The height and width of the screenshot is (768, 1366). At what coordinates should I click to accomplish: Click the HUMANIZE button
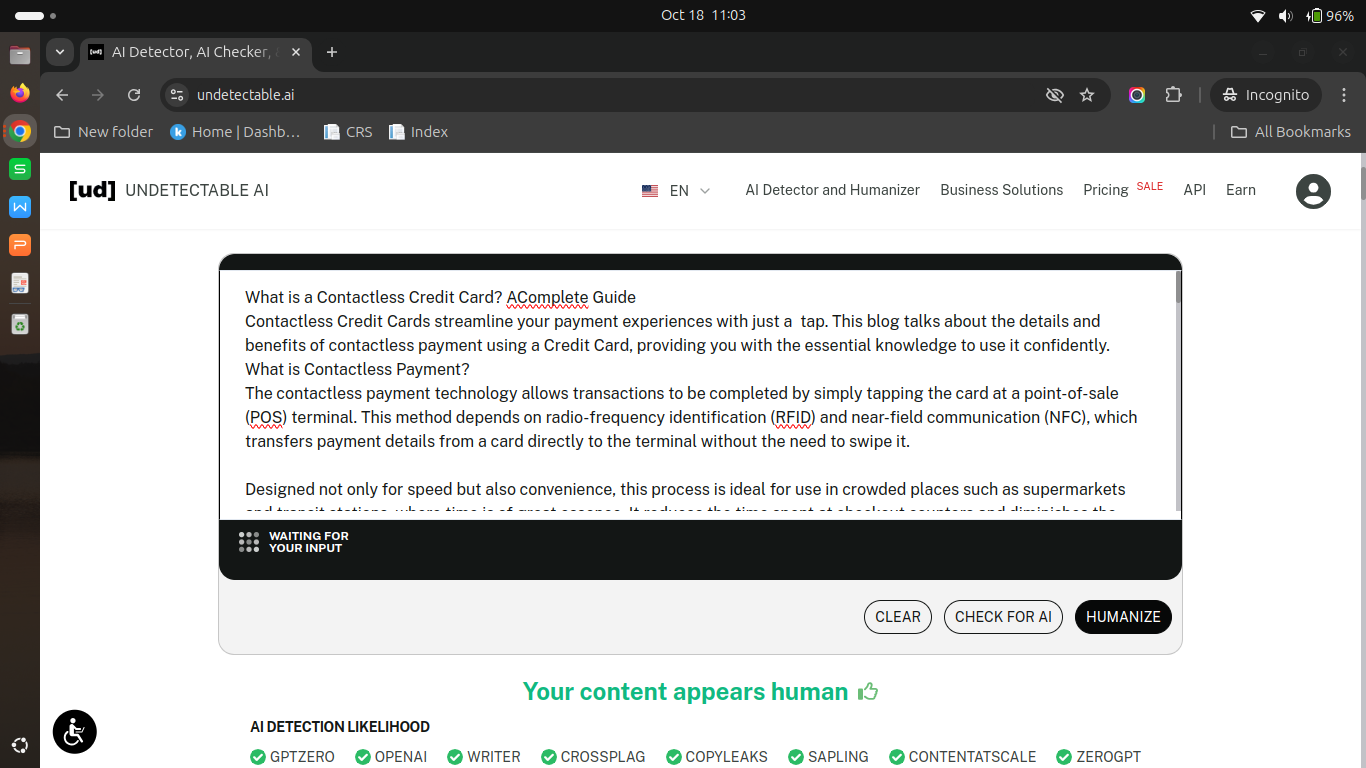1122,617
